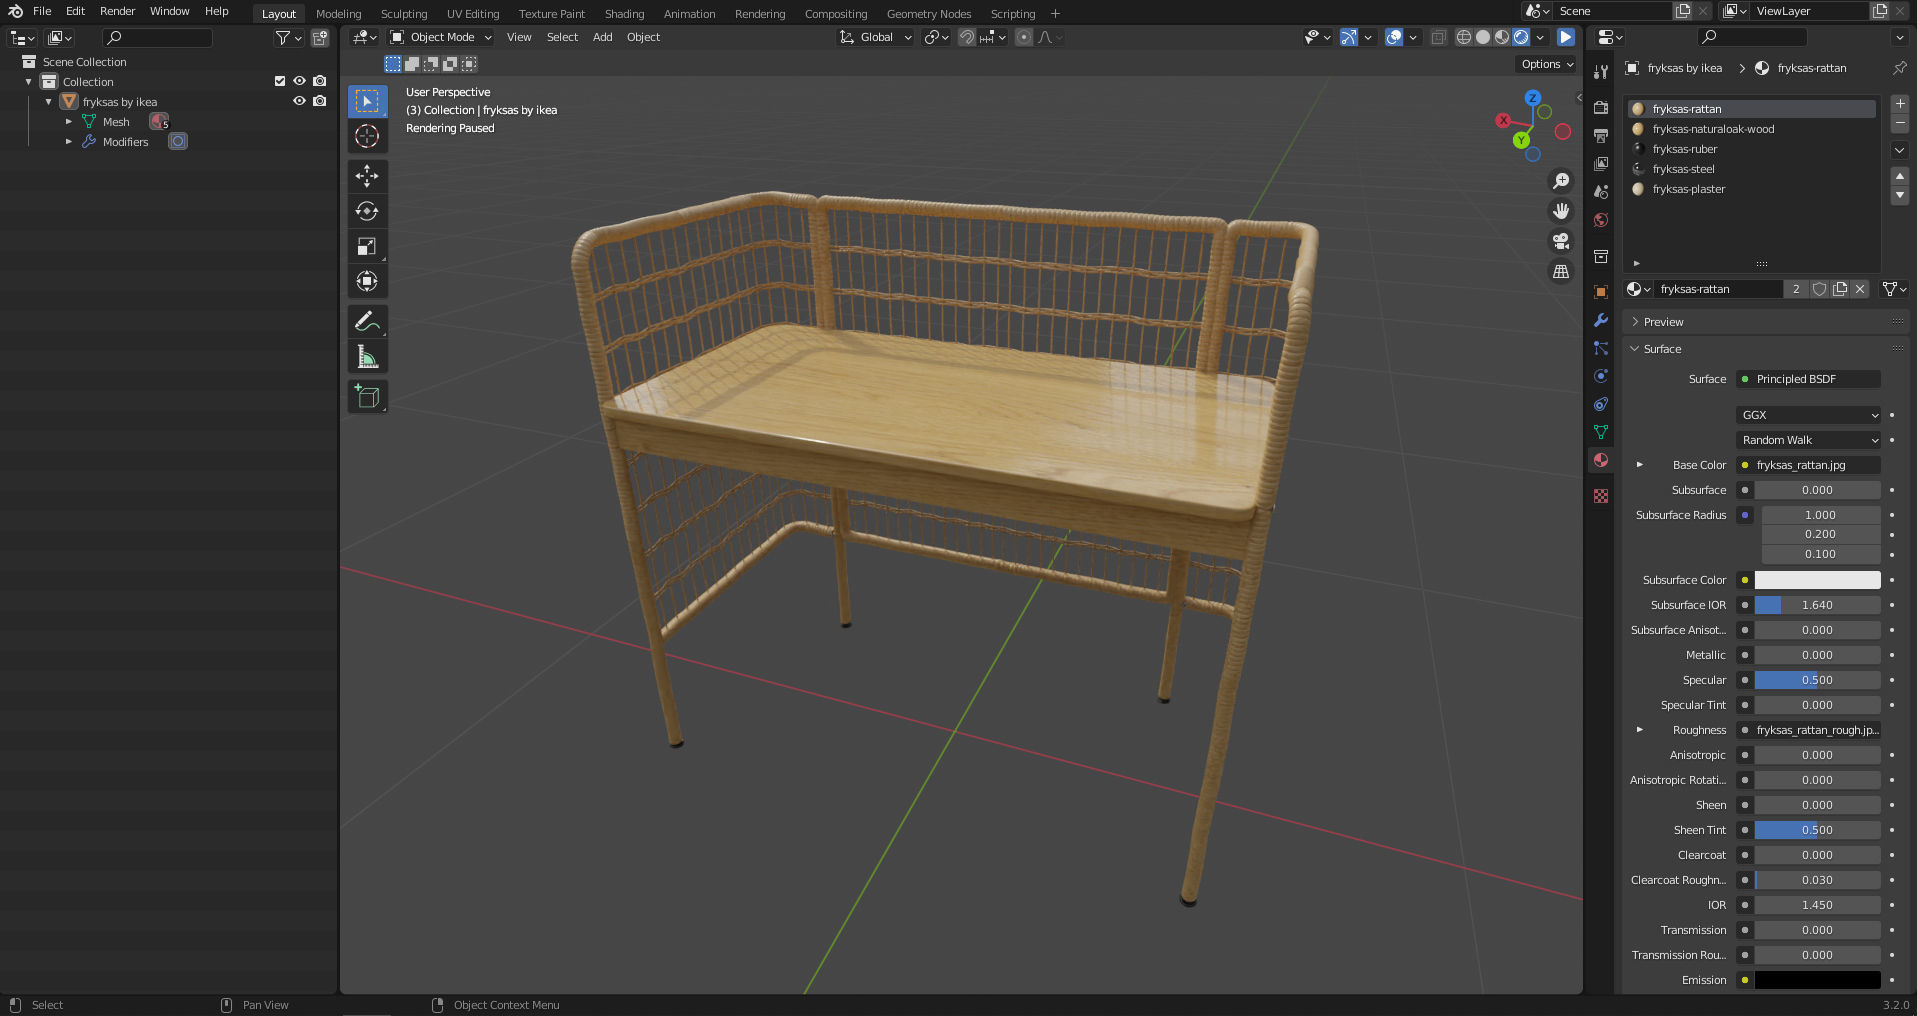Viewport: 1917px width, 1016px height.
Task: Select the Transform tool
Action: pyautogui.click(x=367, y=281)
